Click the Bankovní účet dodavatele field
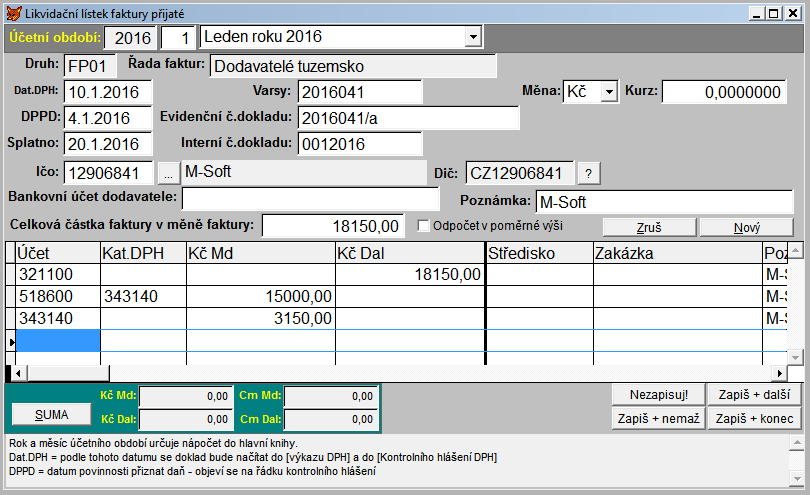This screenshot has height=495, width=810. click(310, 199)
